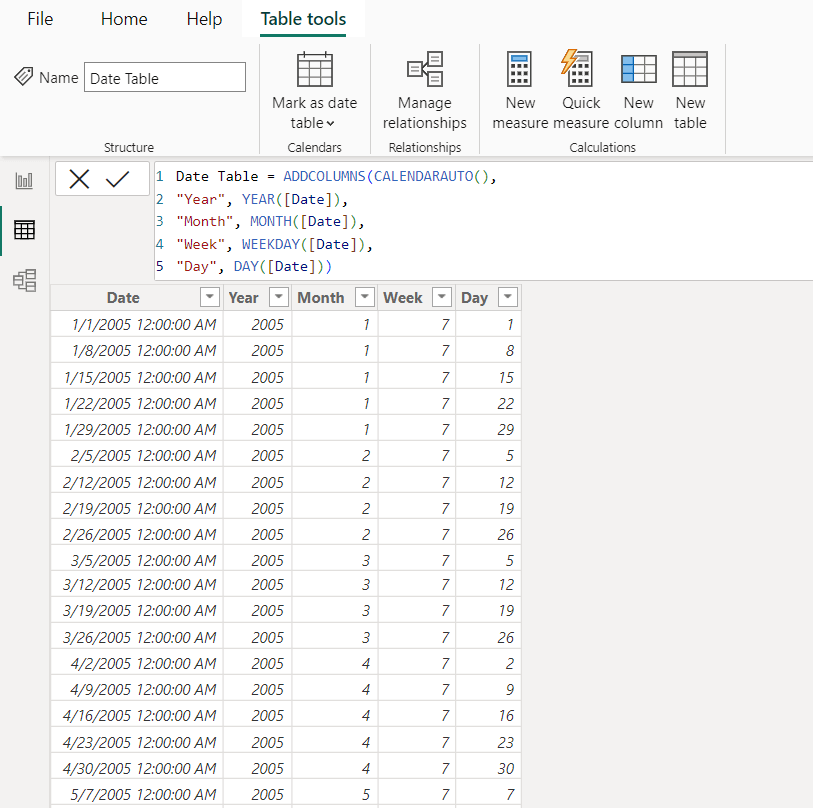813x808 pixels.
Task: Select the Table tools tab
Action: [303, 19]
